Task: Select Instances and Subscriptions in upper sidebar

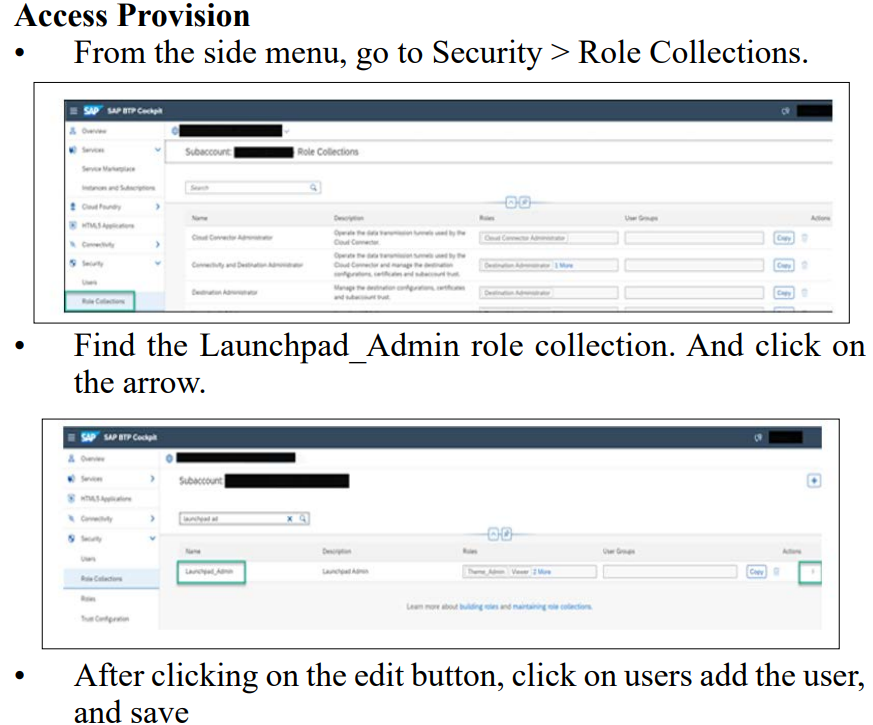Action: (x=119, y=188)
